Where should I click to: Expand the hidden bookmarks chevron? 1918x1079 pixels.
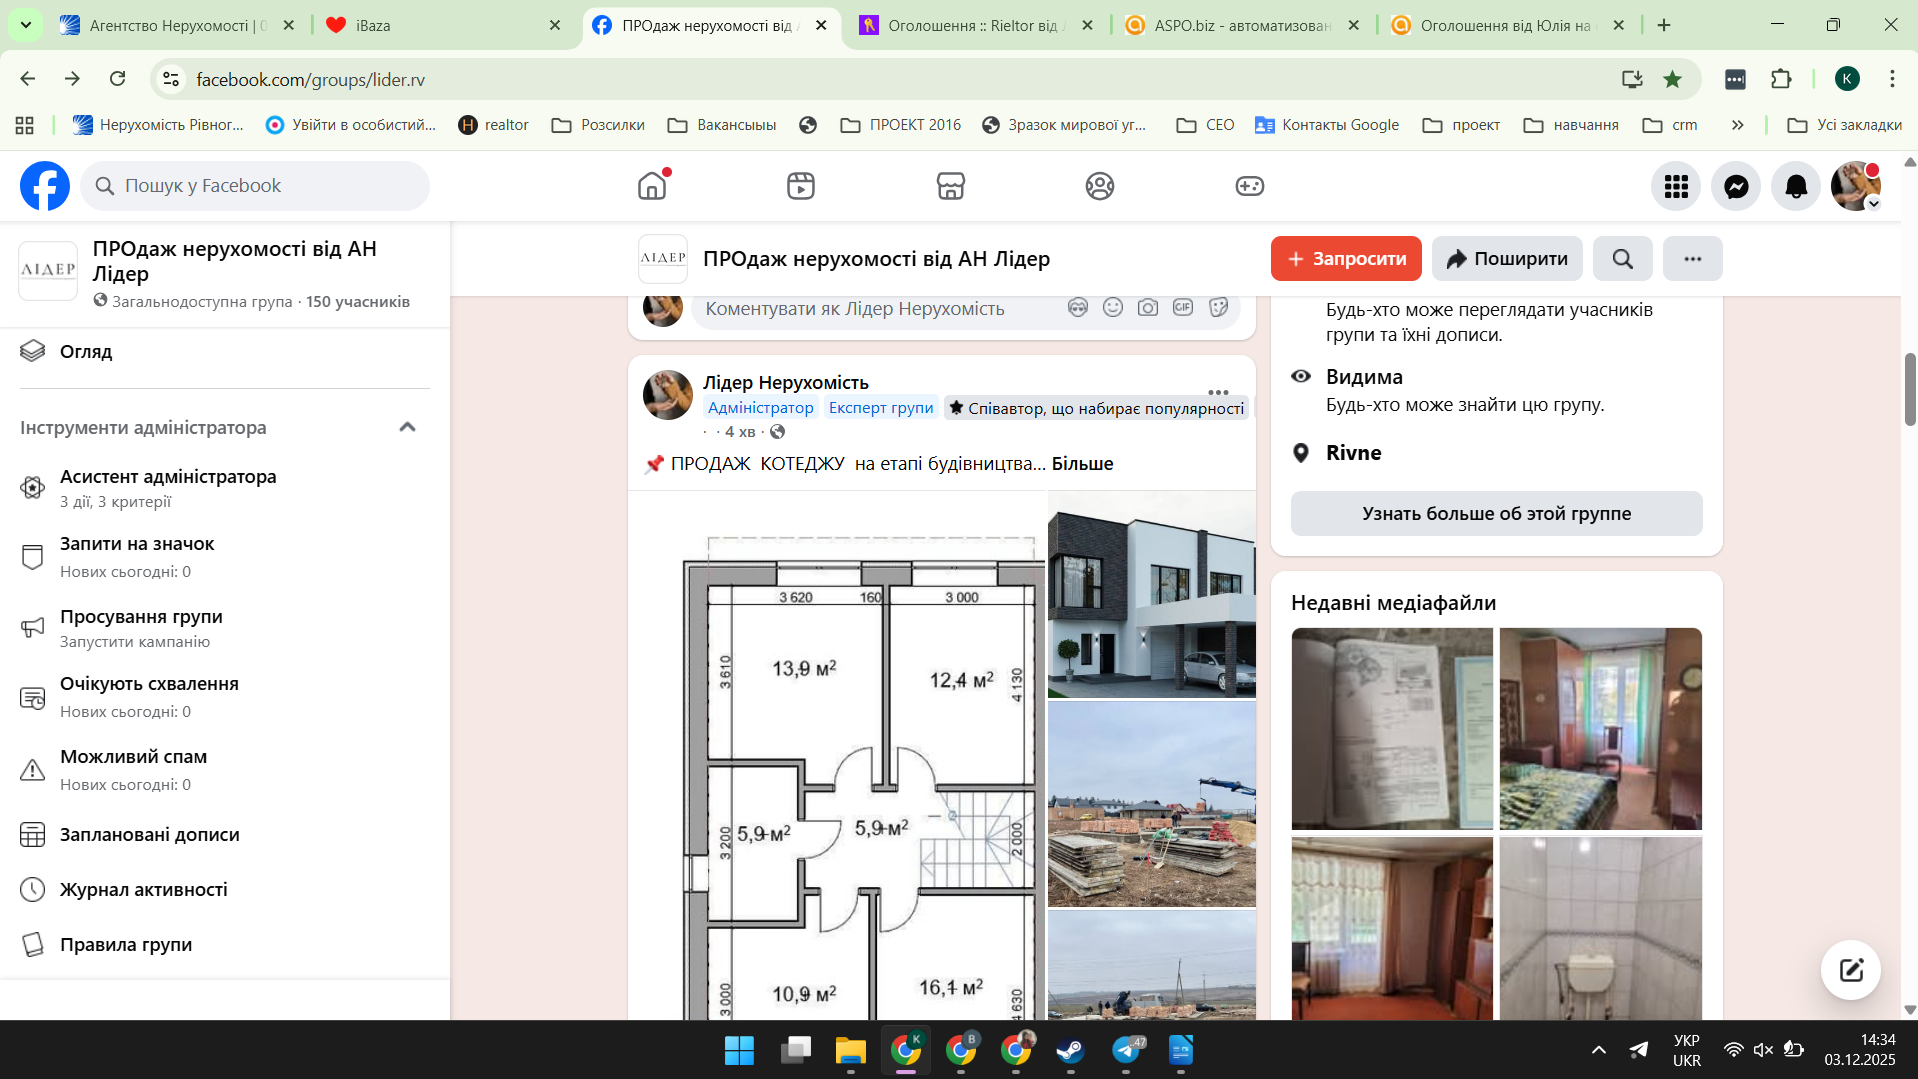pyautogui.click(x=1738, y=125)
